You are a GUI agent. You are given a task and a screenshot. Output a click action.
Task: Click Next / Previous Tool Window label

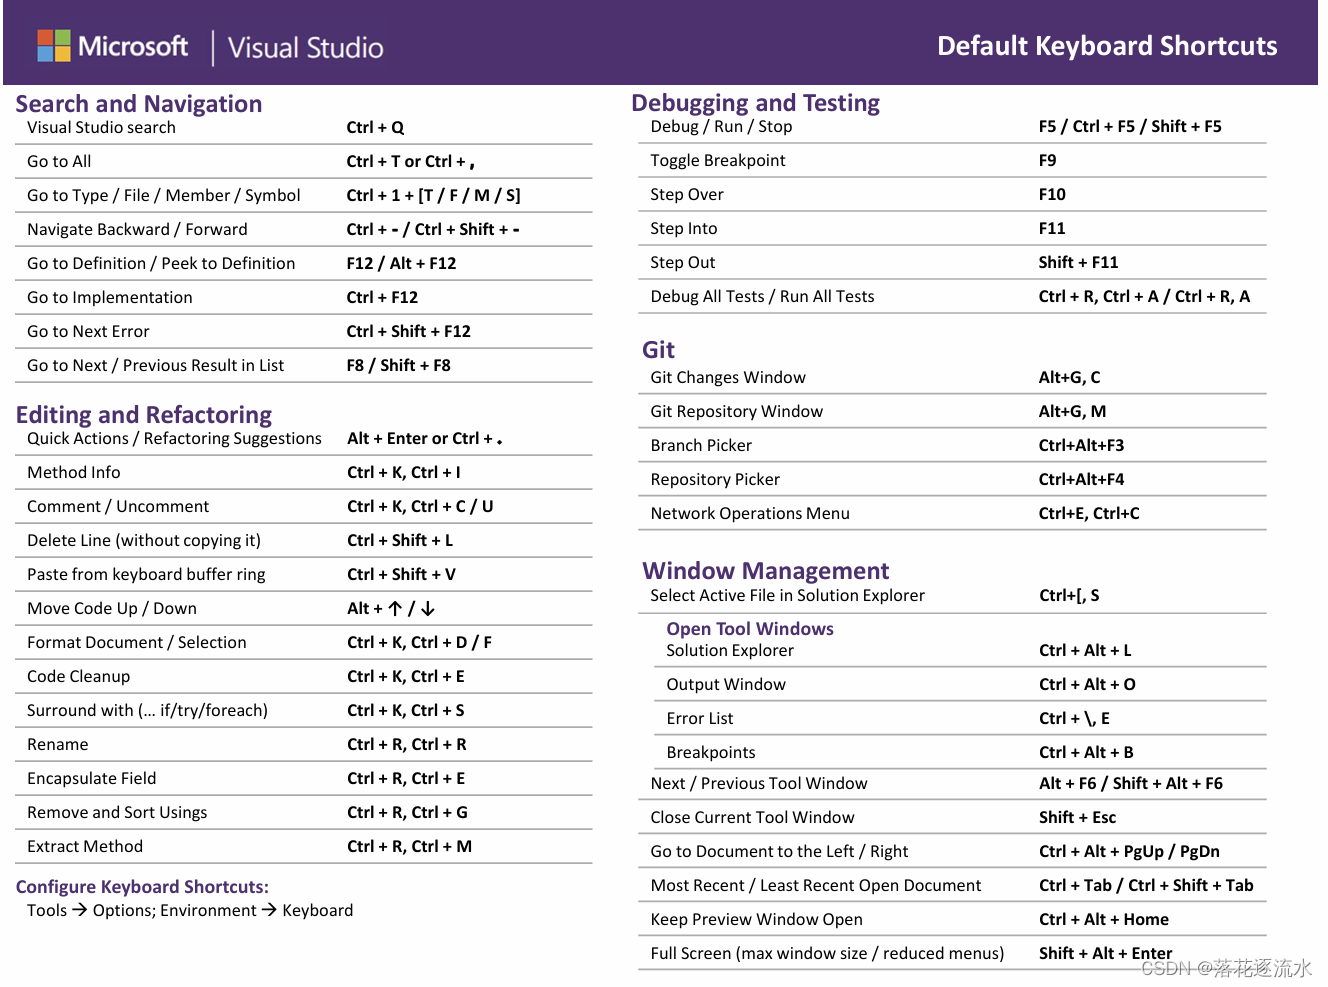pyautogui.click(x=759, y=784)
